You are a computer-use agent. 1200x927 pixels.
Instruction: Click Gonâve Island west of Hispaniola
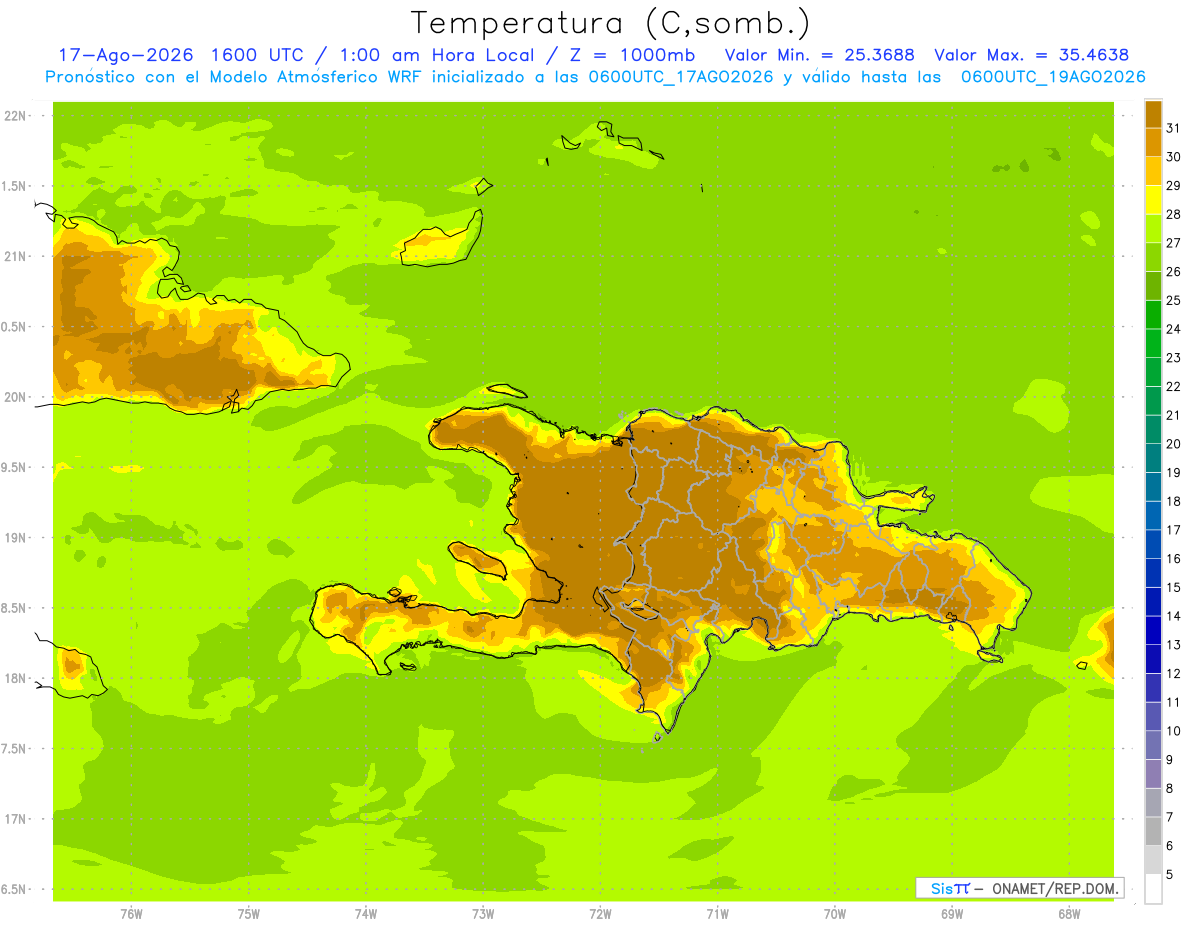click(x=479, y=560)
